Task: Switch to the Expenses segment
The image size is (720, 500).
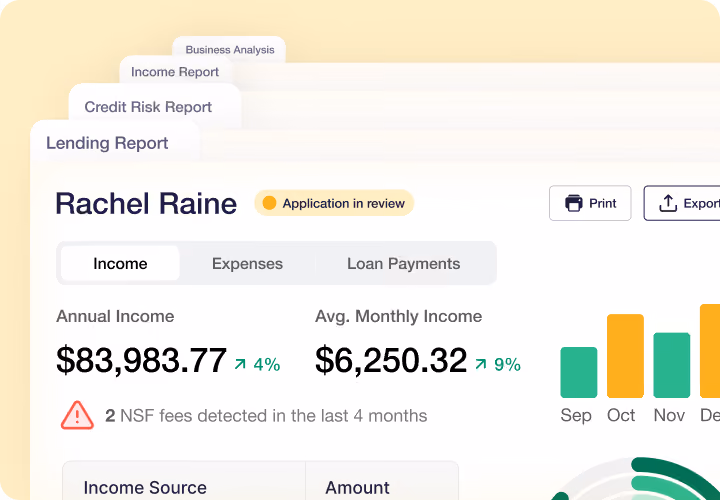Action: 247,264
